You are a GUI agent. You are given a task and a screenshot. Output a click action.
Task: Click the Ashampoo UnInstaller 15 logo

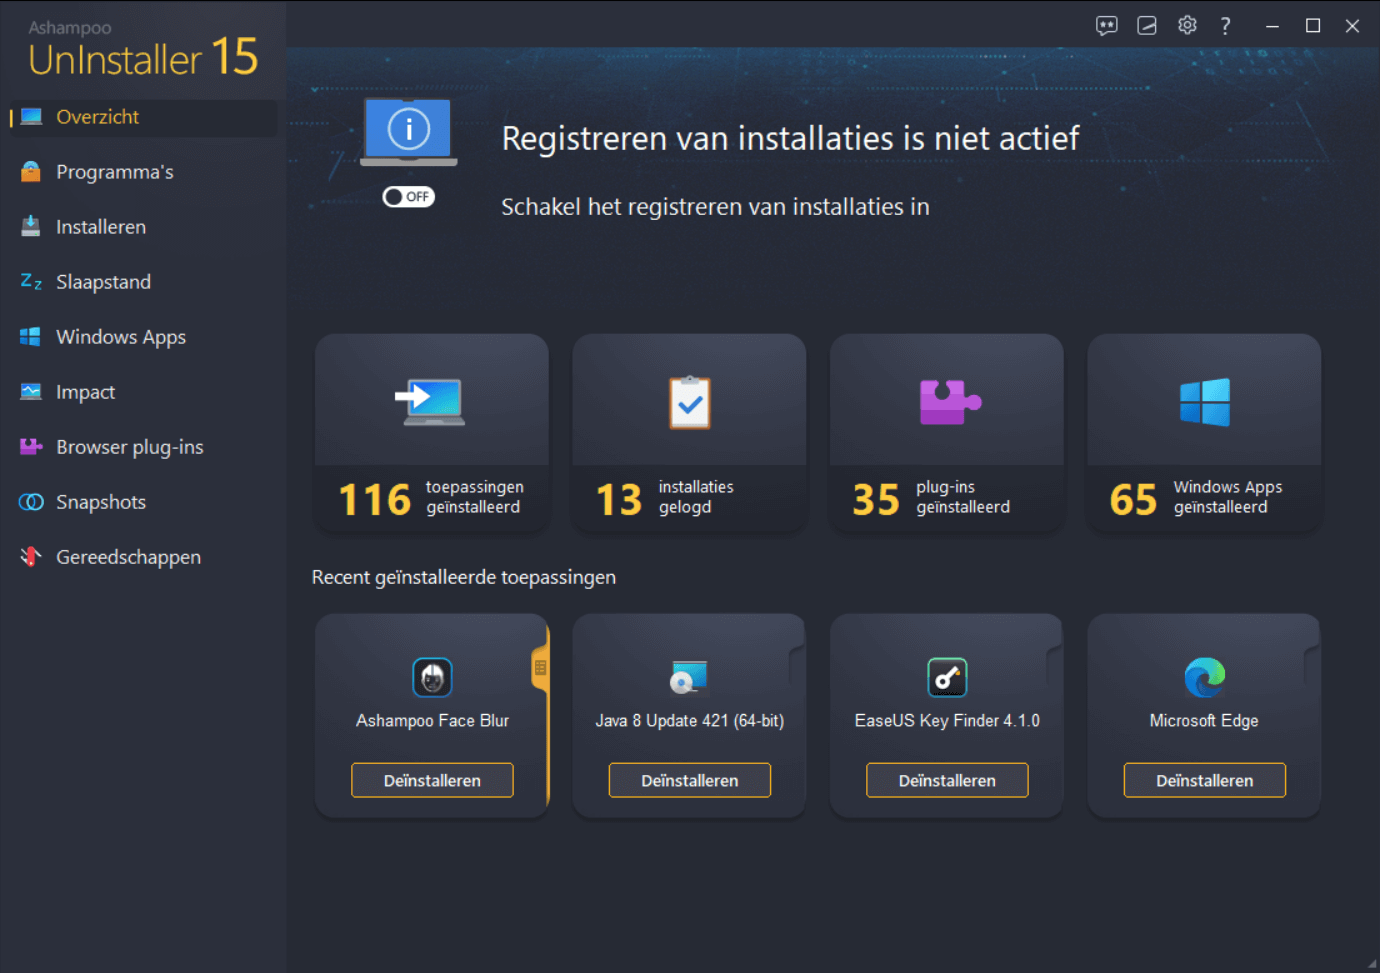(x=143, y=50)
